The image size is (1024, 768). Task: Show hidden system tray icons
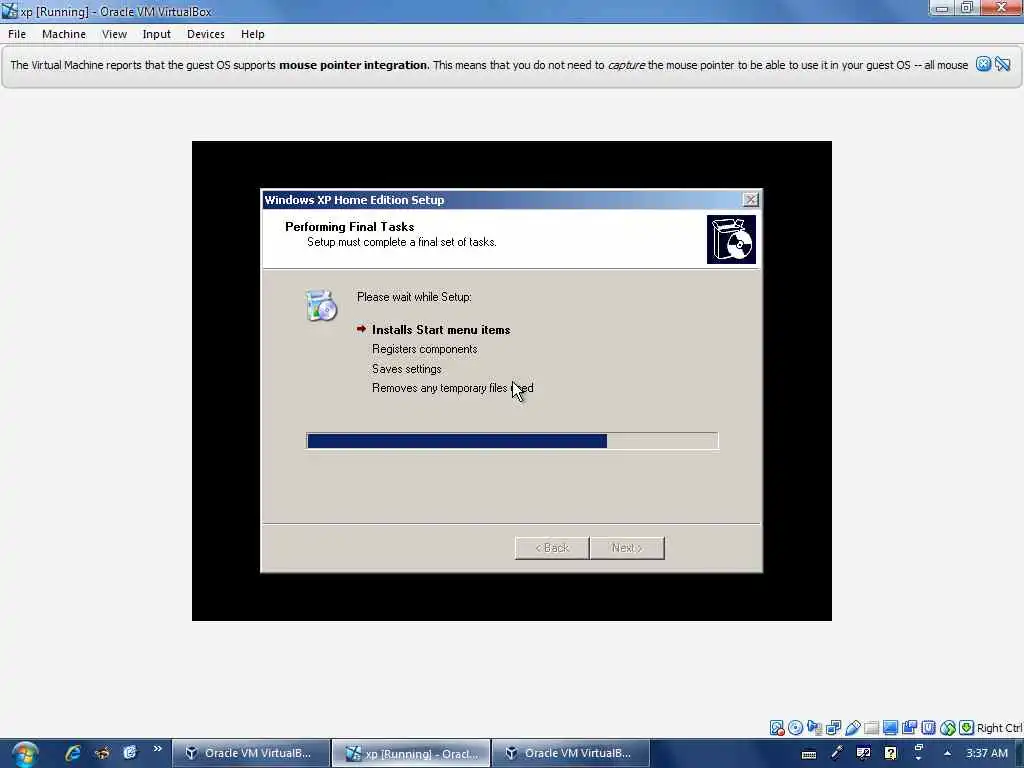[947, 753]
